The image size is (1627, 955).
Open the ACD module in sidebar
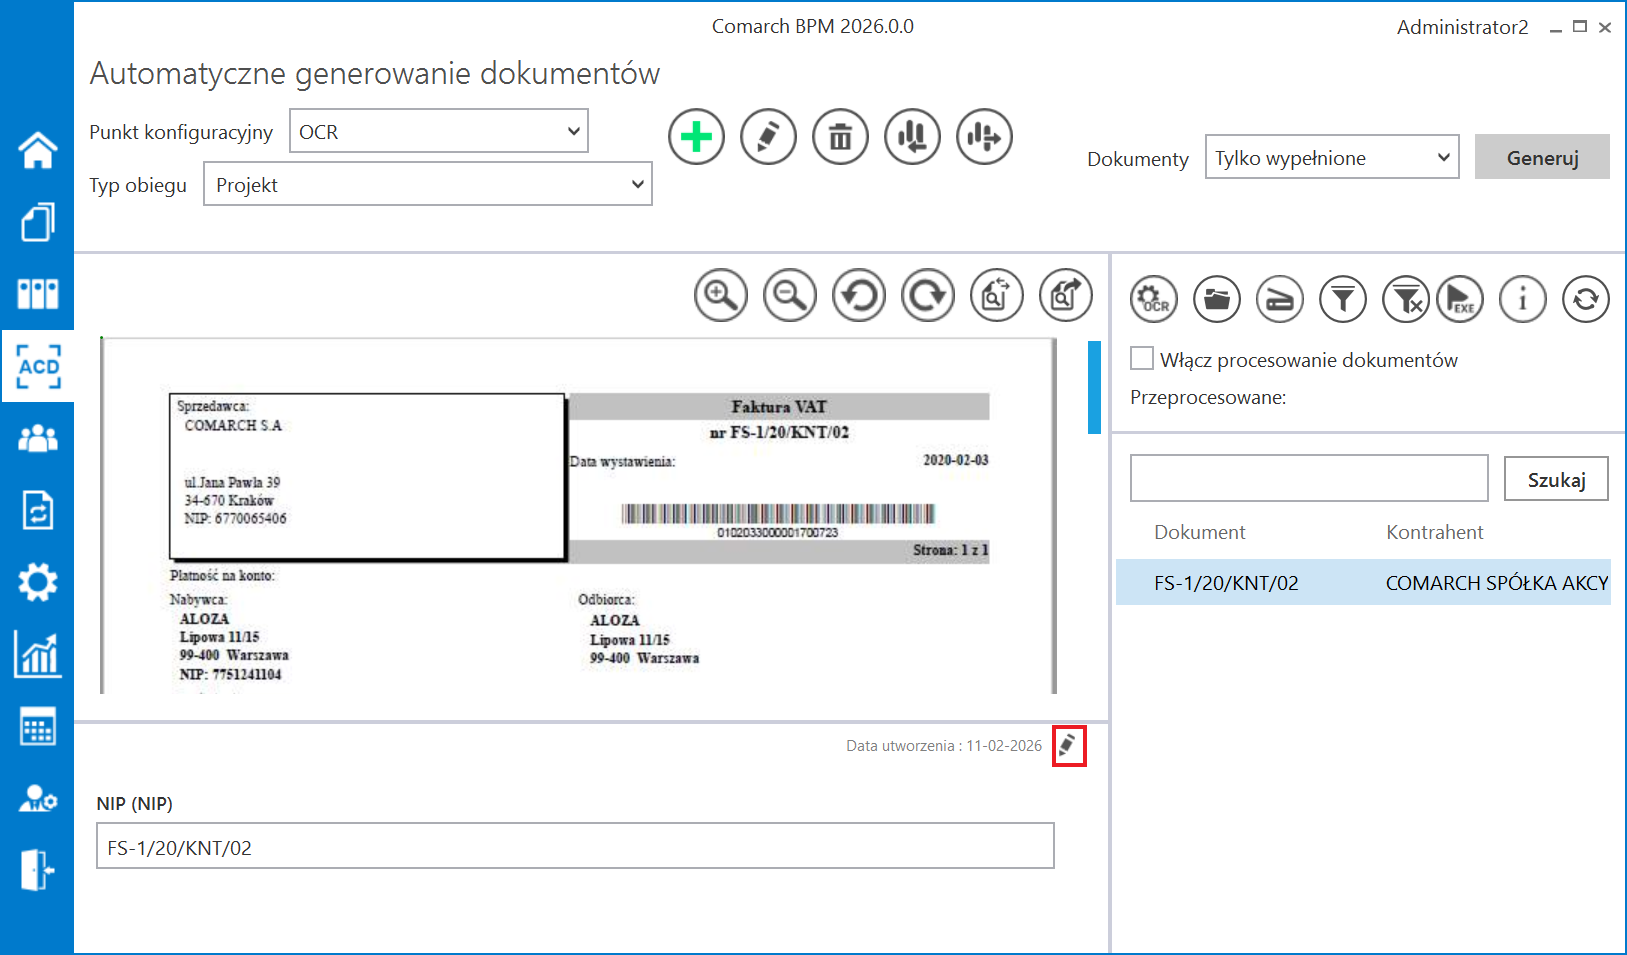pyautogui.click(x=38, y=367)
